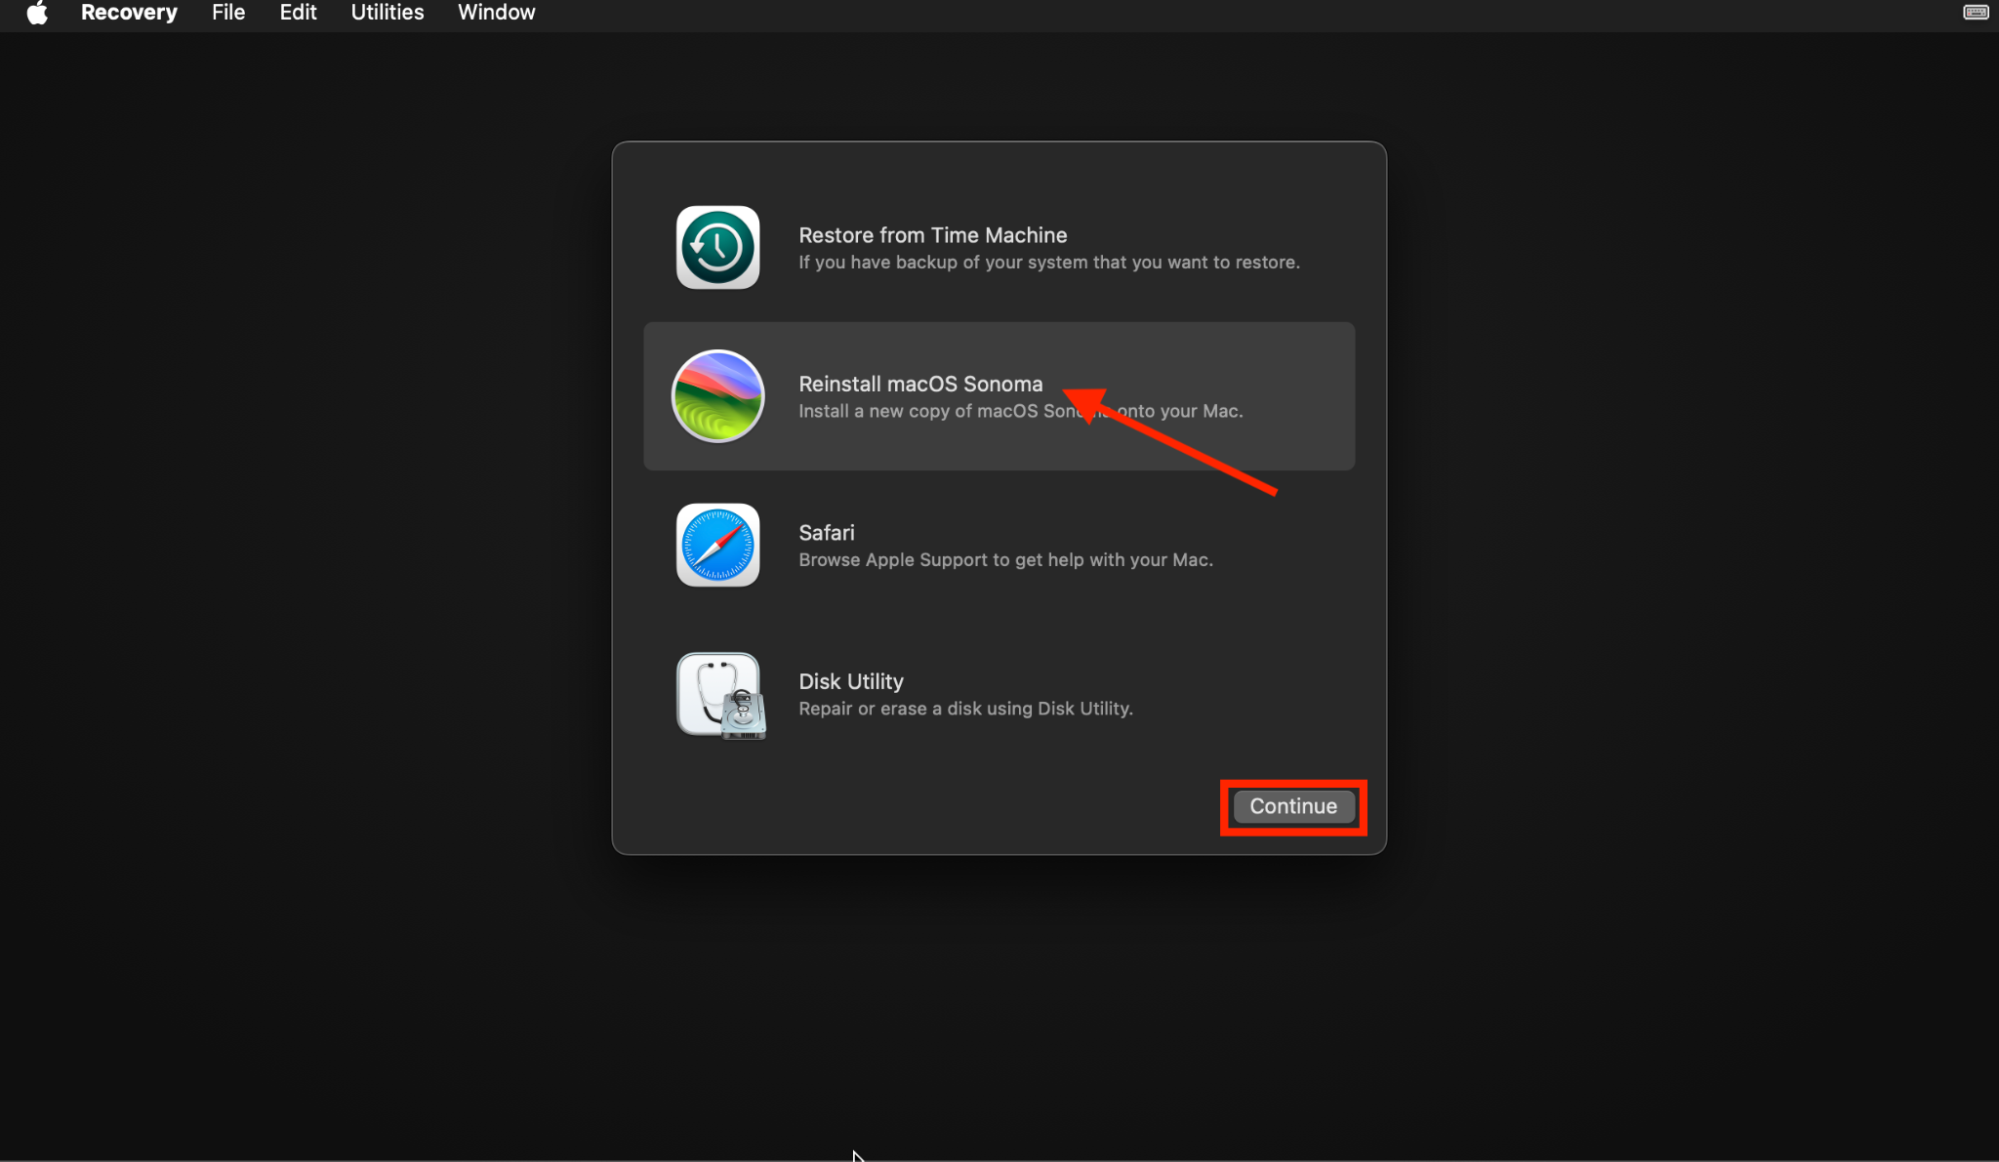1999x1162 pixels.
Task: Click the Safari description text
Action: [x=1004, y=560]
